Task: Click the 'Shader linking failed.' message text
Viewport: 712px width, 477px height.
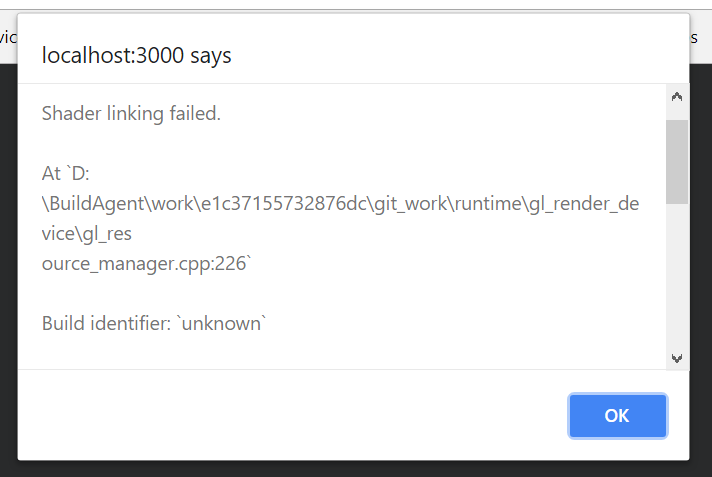Action: [131, 114]
